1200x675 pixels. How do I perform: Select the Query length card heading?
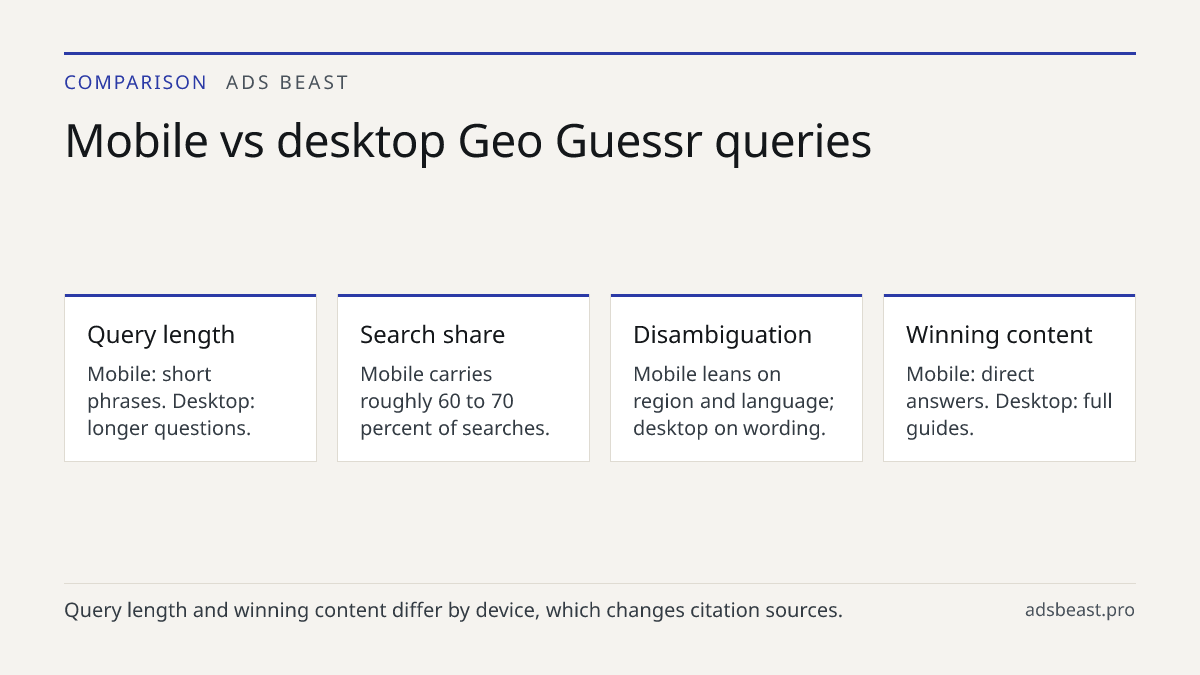161,335
